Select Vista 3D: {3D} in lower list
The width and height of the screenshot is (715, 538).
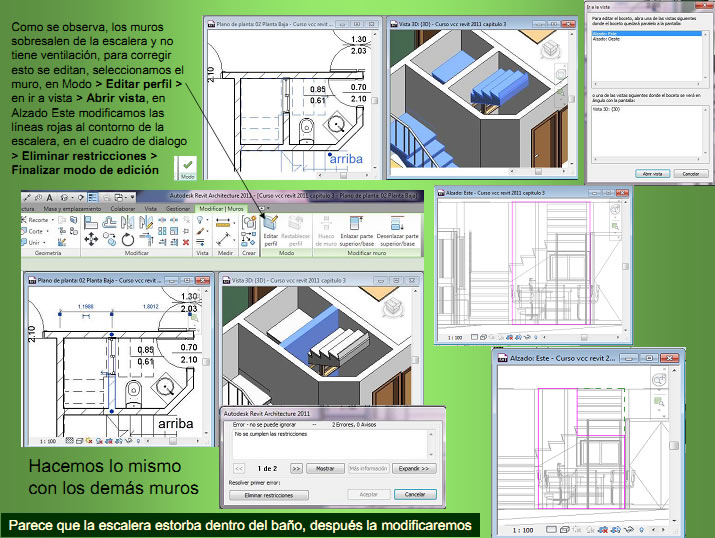click(x=602, y=107)
